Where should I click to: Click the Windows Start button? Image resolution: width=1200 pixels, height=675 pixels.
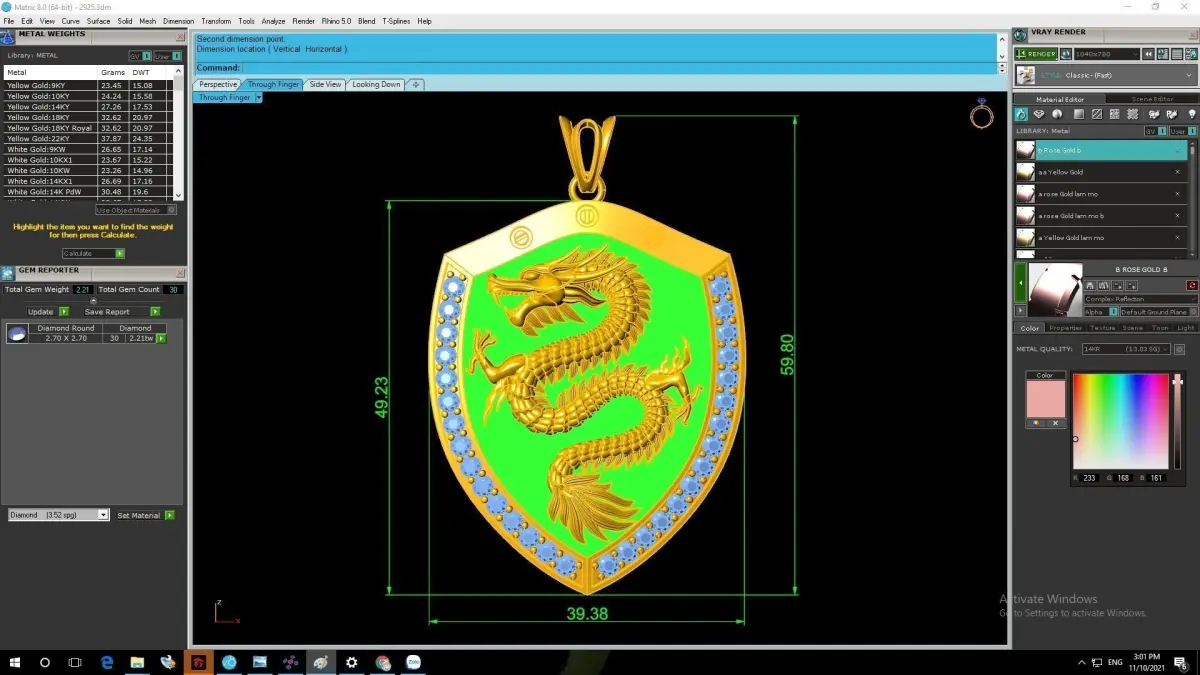[x=15, y=662]
